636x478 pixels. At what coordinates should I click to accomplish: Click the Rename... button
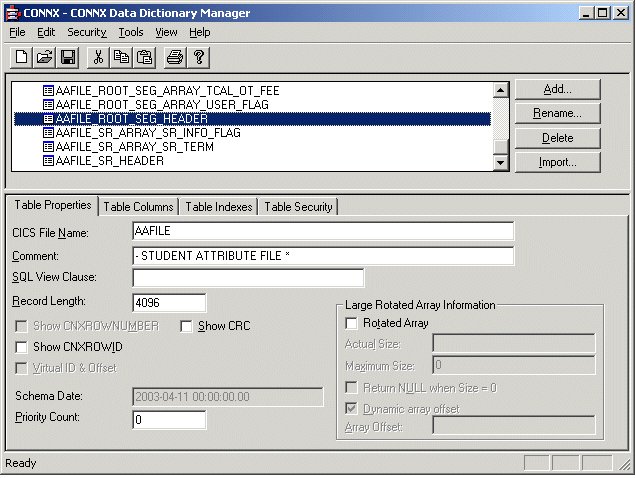coord(557,113)
